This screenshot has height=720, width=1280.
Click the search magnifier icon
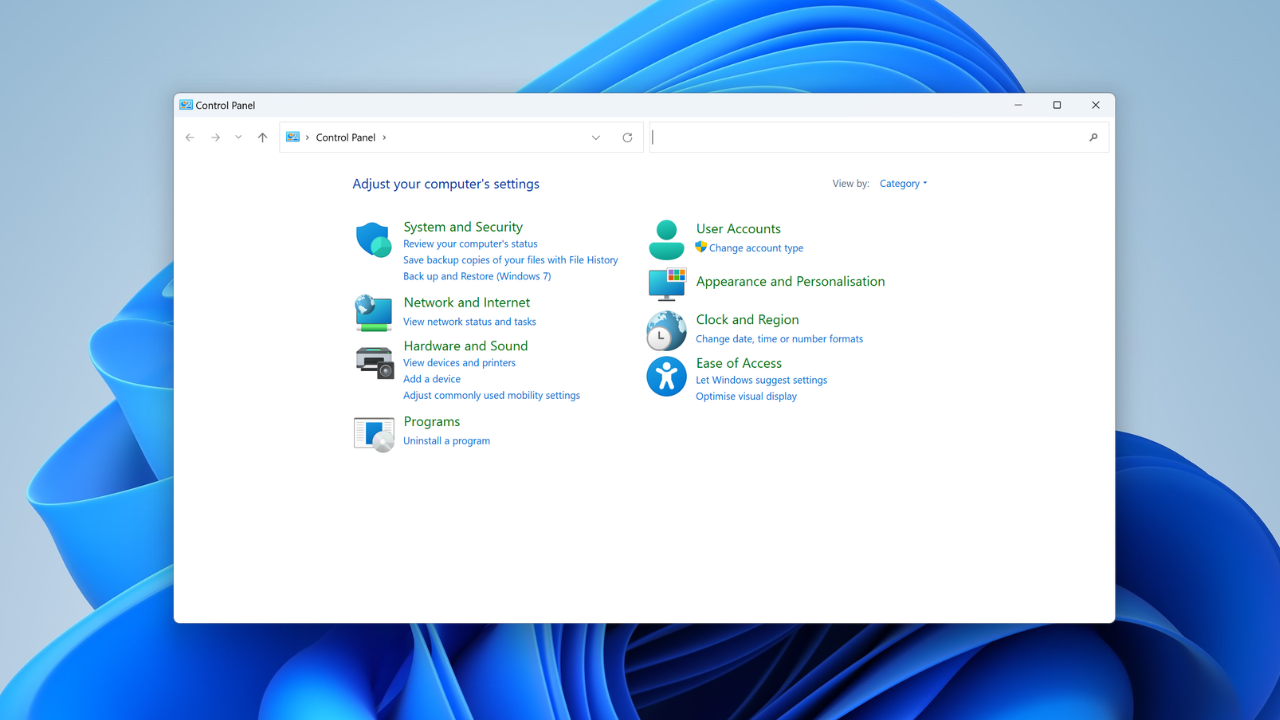click(x=1093, y=138)
